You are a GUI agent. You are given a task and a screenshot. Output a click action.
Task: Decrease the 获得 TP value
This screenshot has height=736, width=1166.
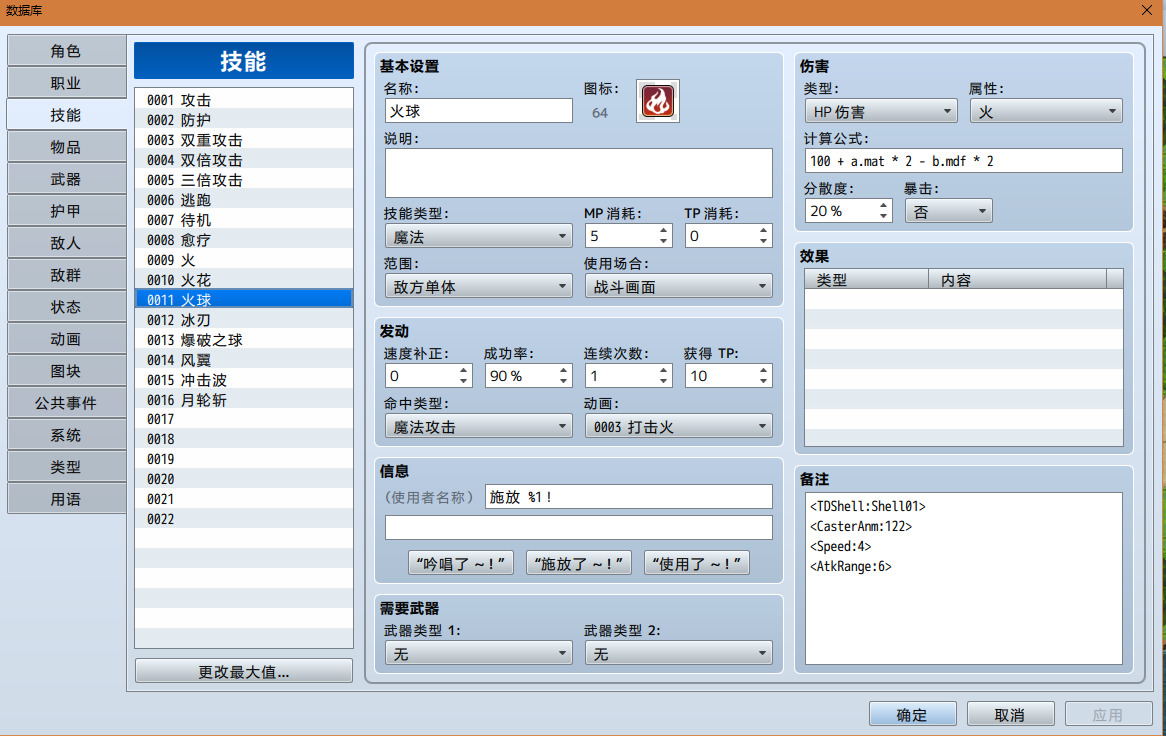(x=764, y=381)
